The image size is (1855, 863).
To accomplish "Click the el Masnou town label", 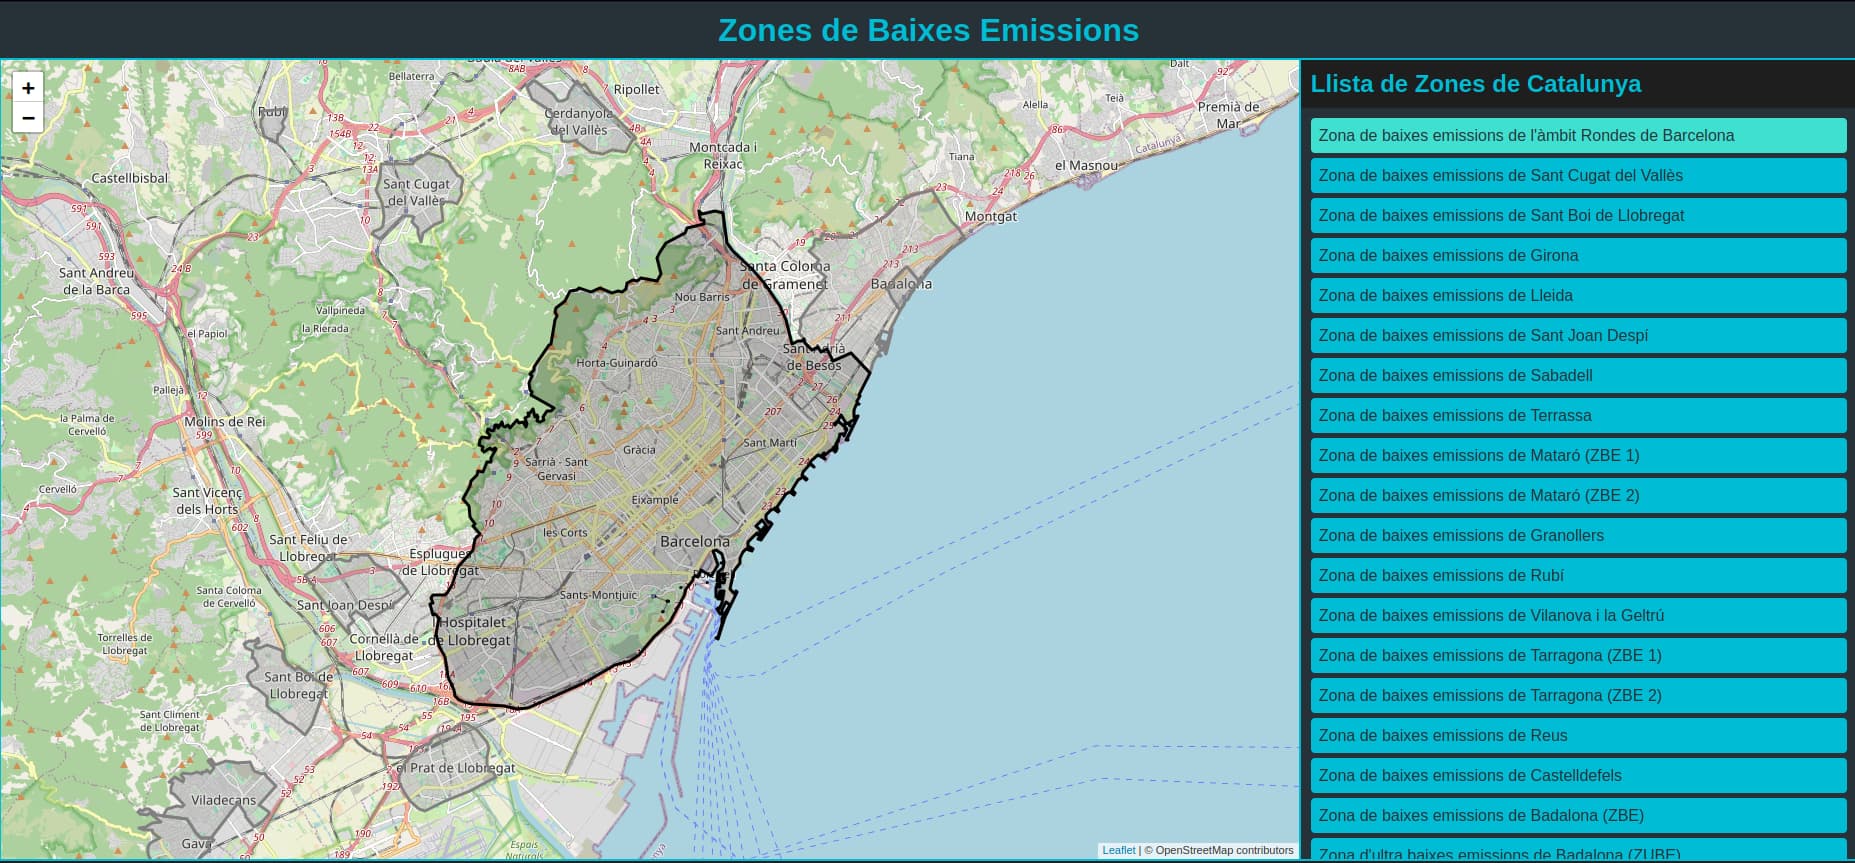I will [1086, 166].
